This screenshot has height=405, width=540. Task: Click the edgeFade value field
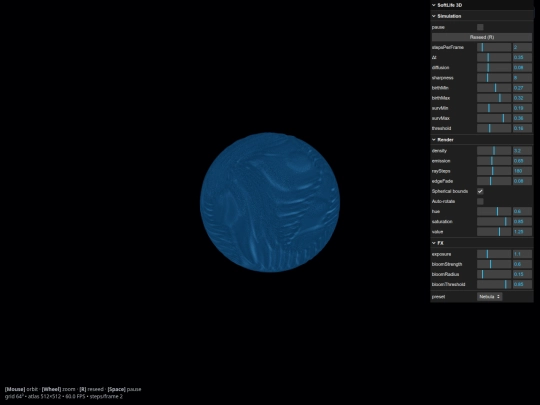pos(522,181)
